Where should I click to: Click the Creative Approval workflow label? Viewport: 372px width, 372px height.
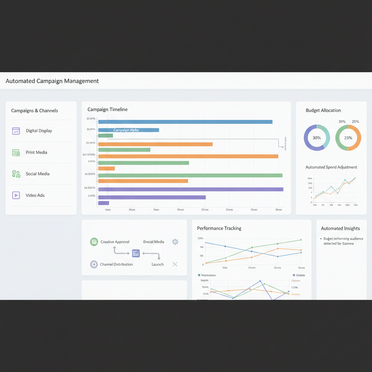tap(115, 242)
